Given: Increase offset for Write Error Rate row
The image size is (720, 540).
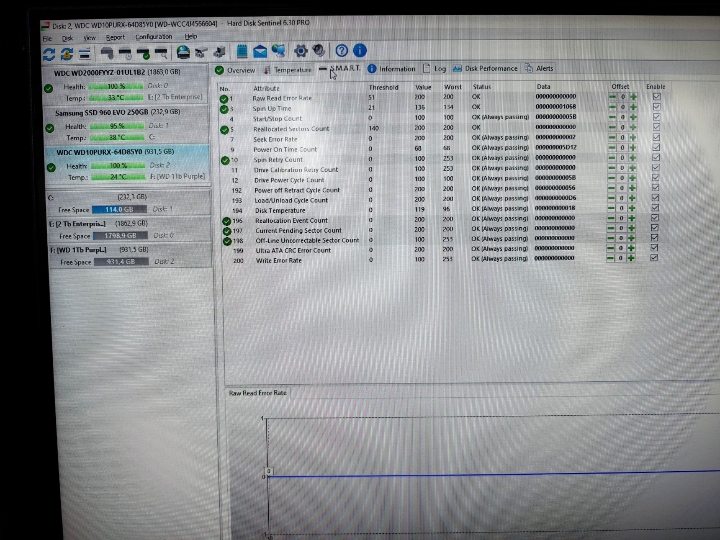Looking at the screenshot, I should point(631,258).
